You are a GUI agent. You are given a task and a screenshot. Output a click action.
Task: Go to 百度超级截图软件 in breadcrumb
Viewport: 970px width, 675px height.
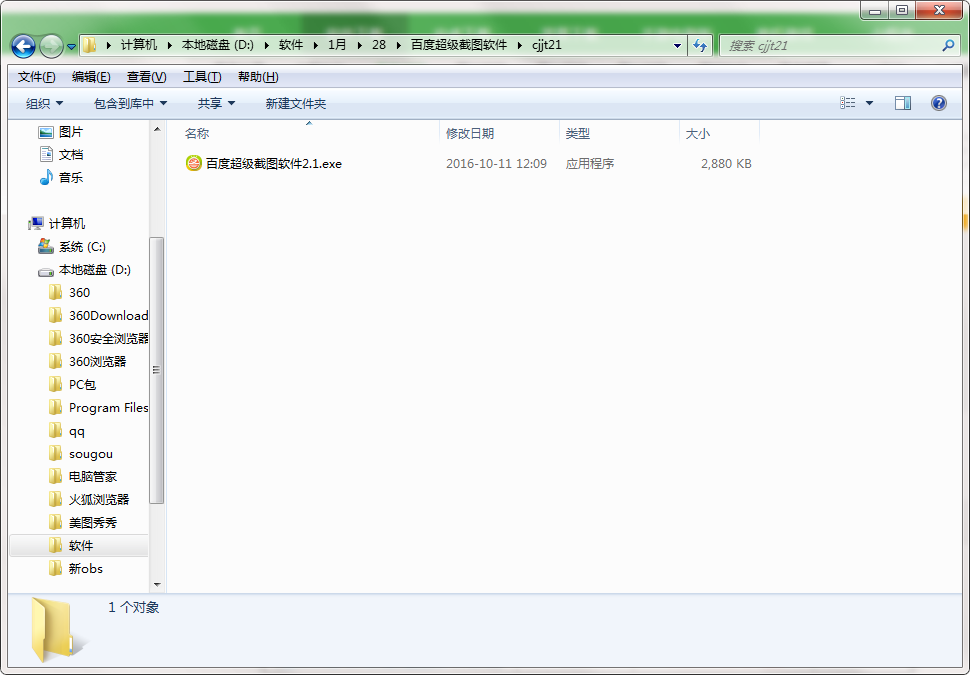pos(459,45)
